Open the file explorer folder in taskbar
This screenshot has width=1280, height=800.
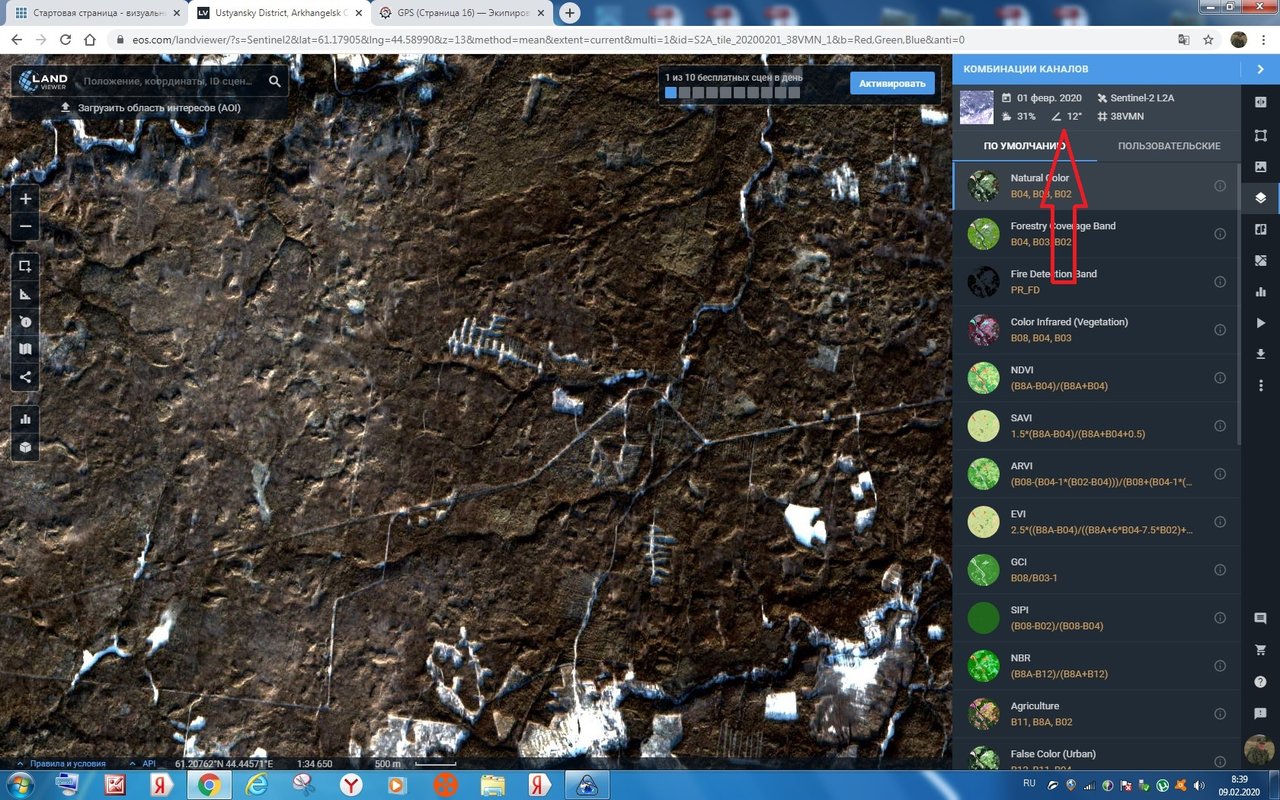point(491,785)
